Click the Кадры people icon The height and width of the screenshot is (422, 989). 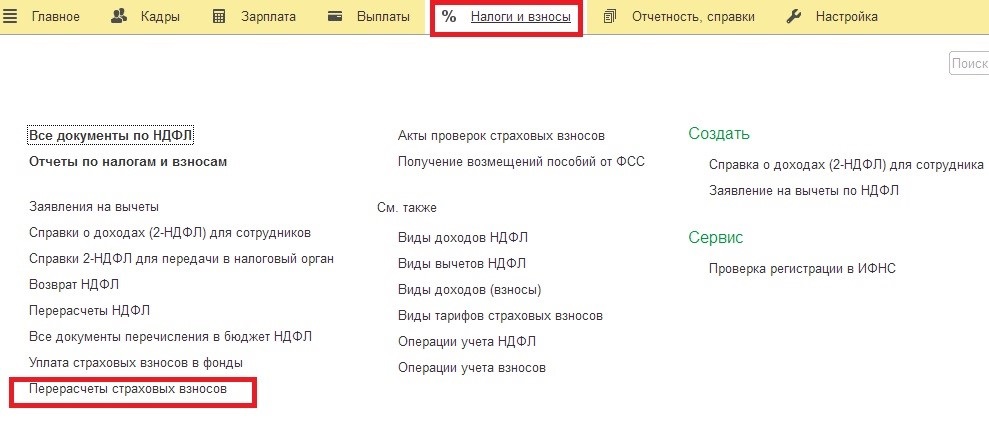[119, 16]
